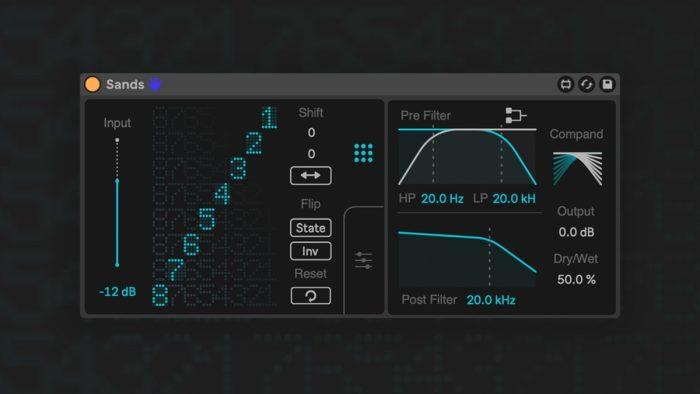The image size is (700, 394).
Task: Edit the Dry/Wet 50.0 % value
Action: tap(576, 280)
